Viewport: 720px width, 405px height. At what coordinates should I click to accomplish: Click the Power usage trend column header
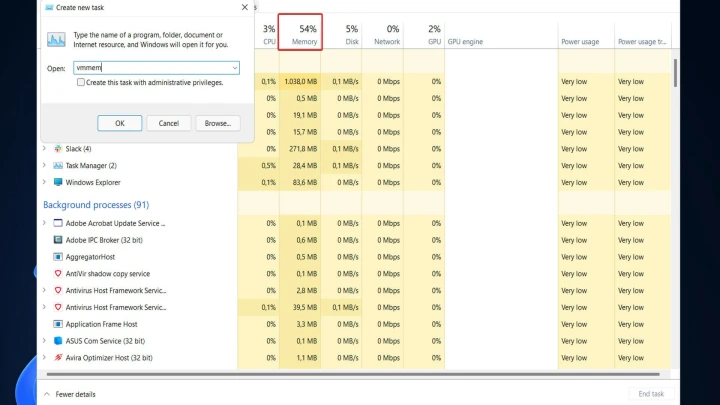tap(642, 34)
